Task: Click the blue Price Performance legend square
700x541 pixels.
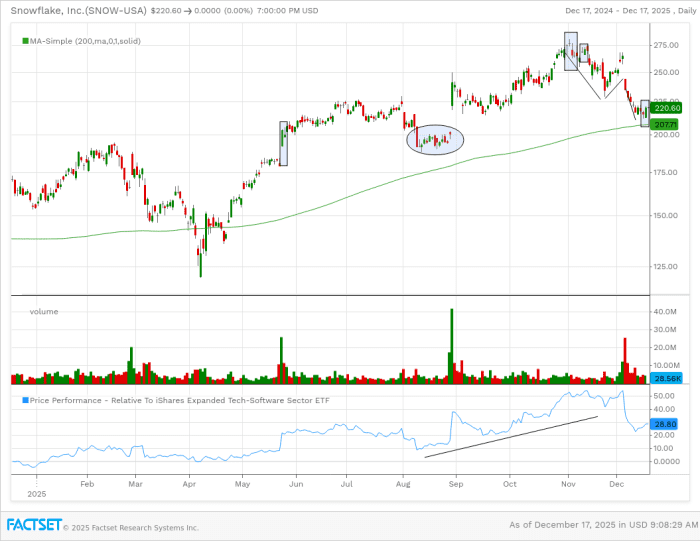Action: click(25, 400)
